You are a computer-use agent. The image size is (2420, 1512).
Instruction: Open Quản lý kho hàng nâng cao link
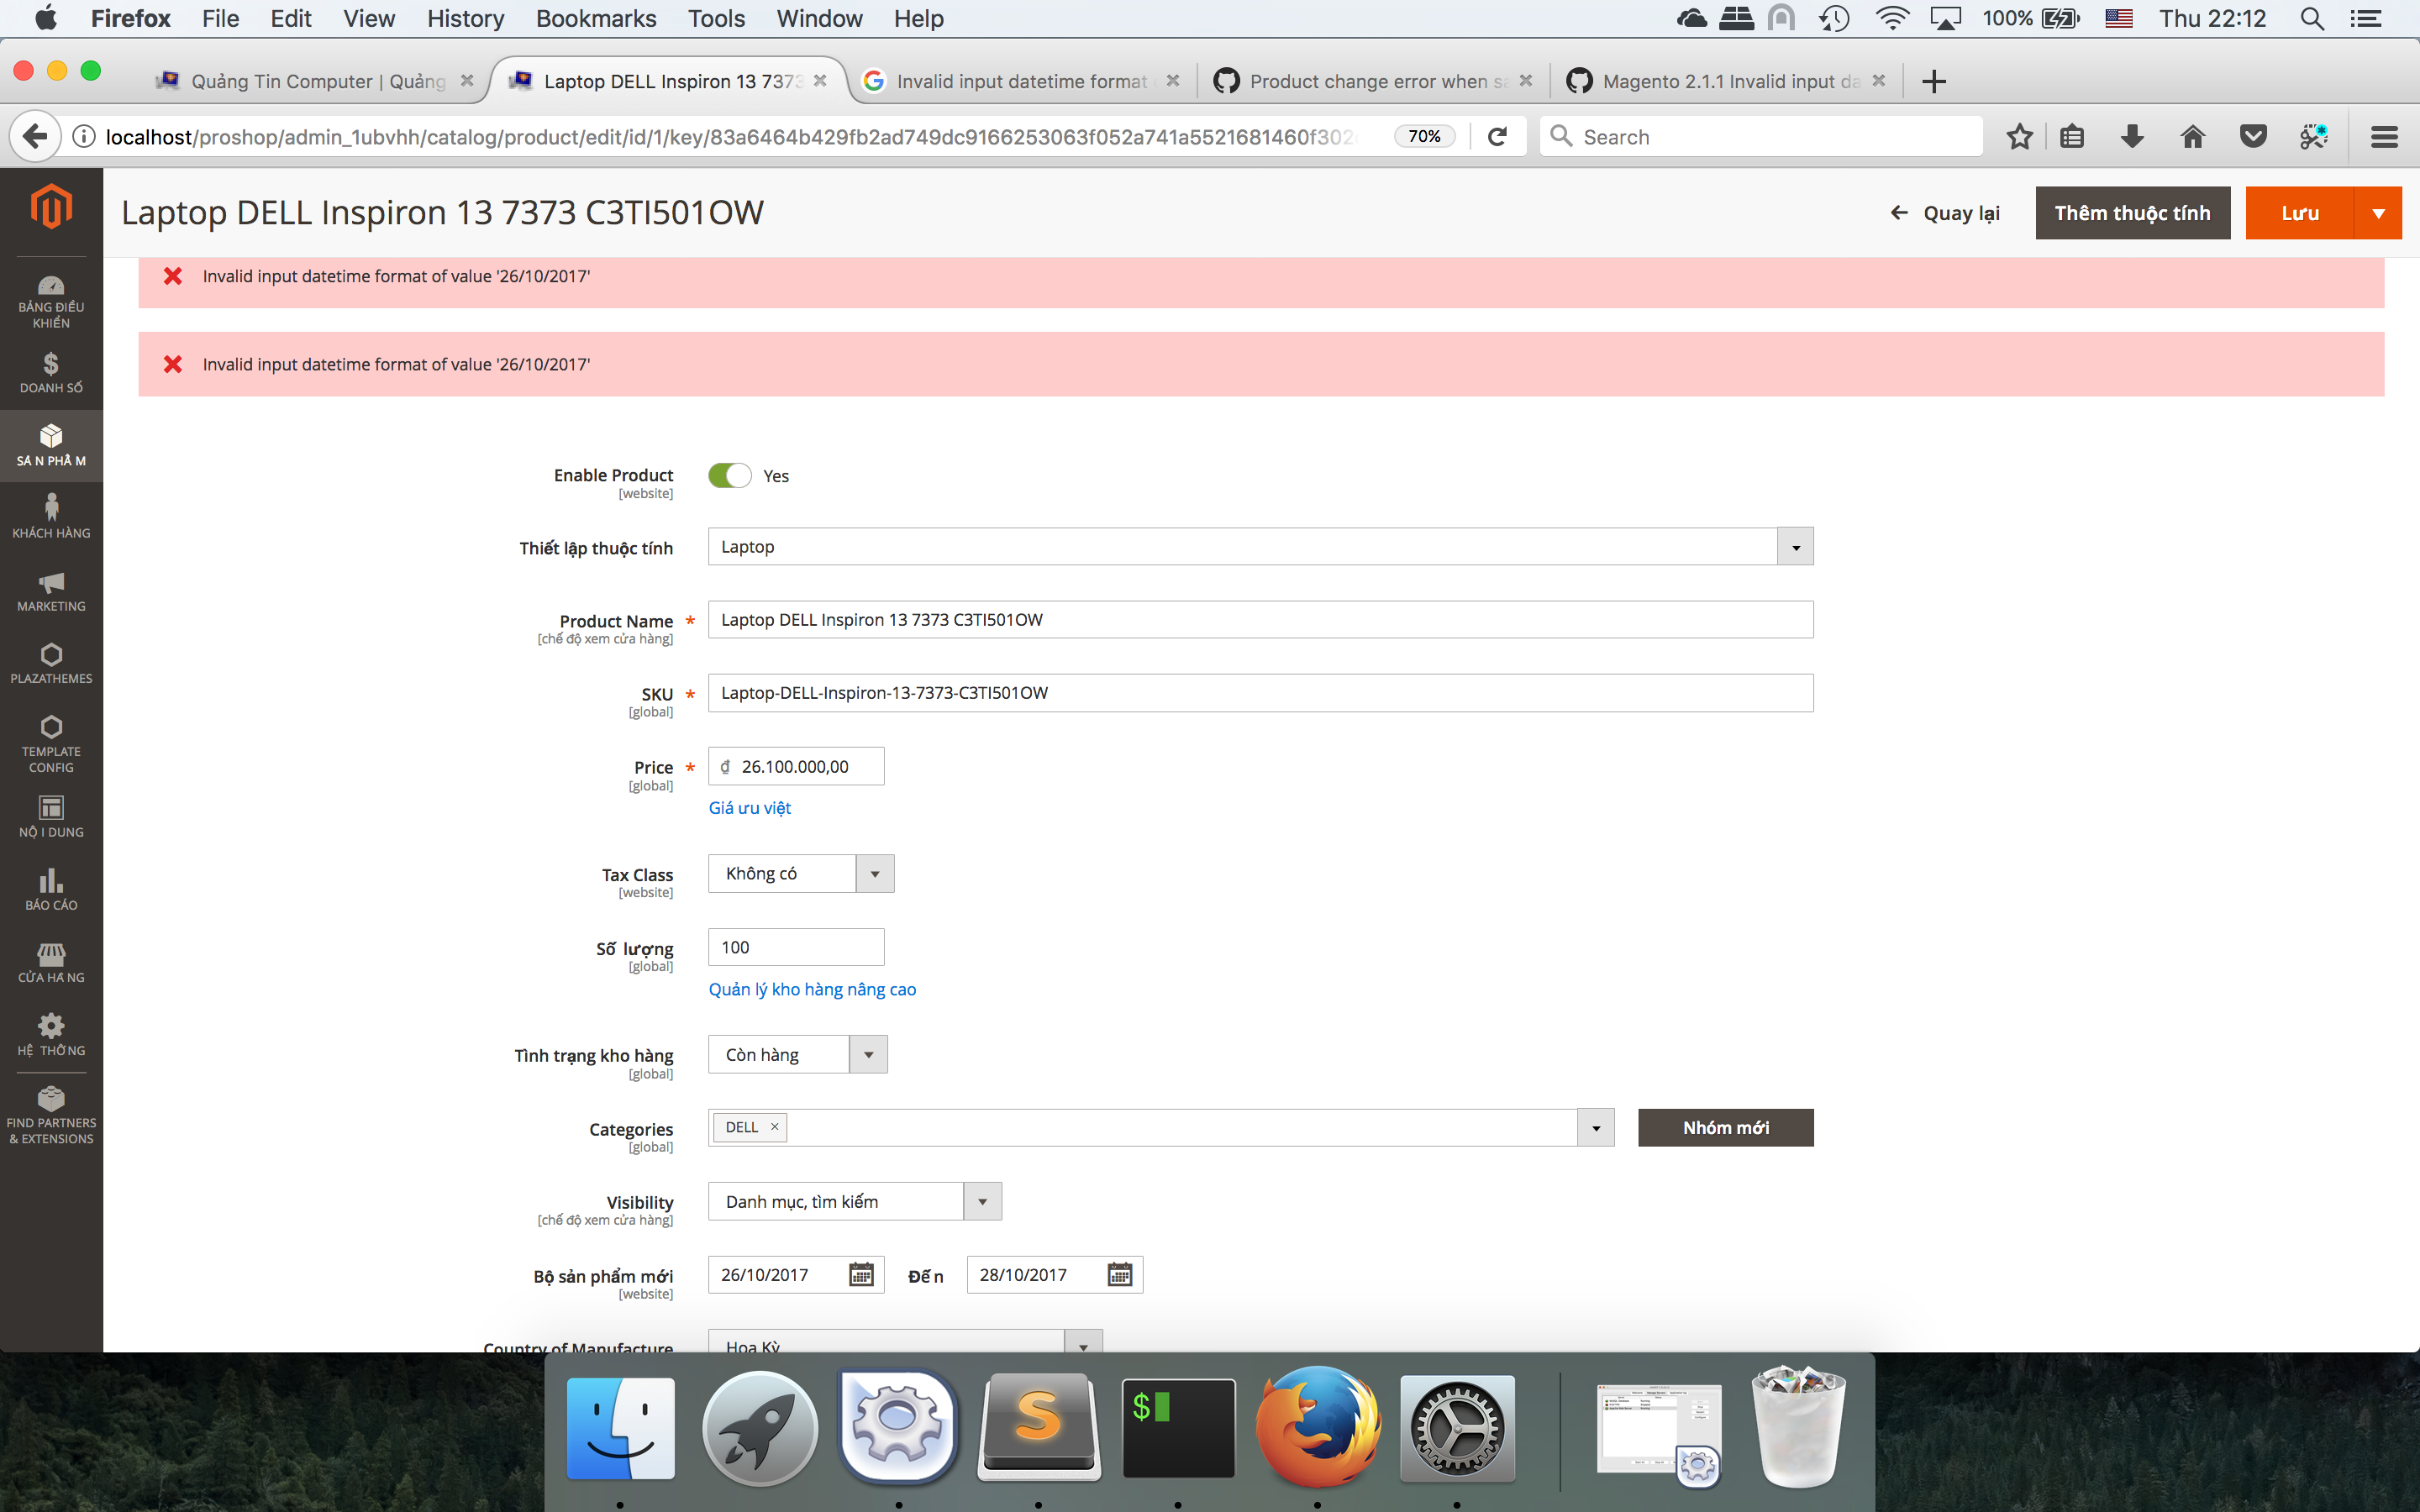812,989
